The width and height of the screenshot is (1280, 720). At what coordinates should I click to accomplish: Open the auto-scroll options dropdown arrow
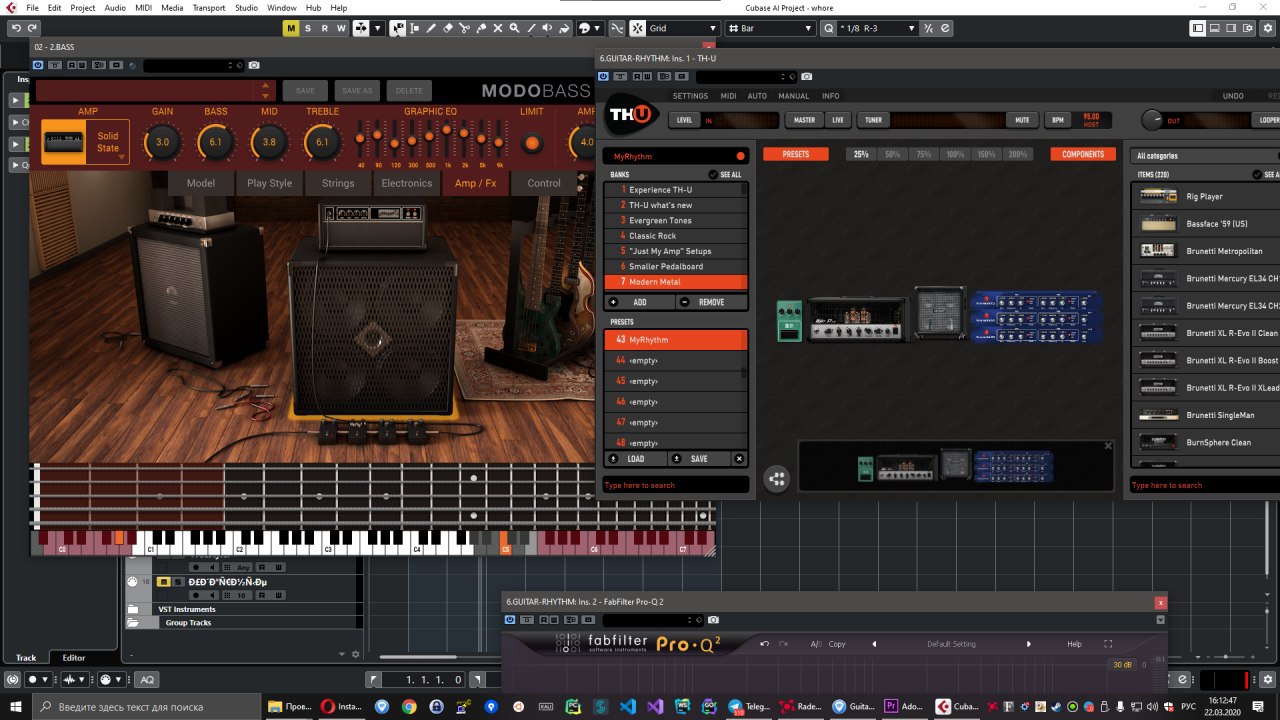pyautogui.click(x=377, y=28)
